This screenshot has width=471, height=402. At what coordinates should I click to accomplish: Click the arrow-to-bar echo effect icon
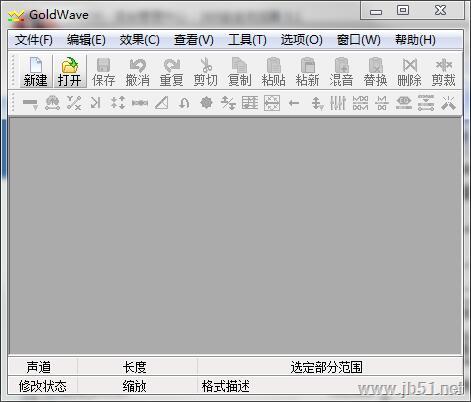point(96,103)
